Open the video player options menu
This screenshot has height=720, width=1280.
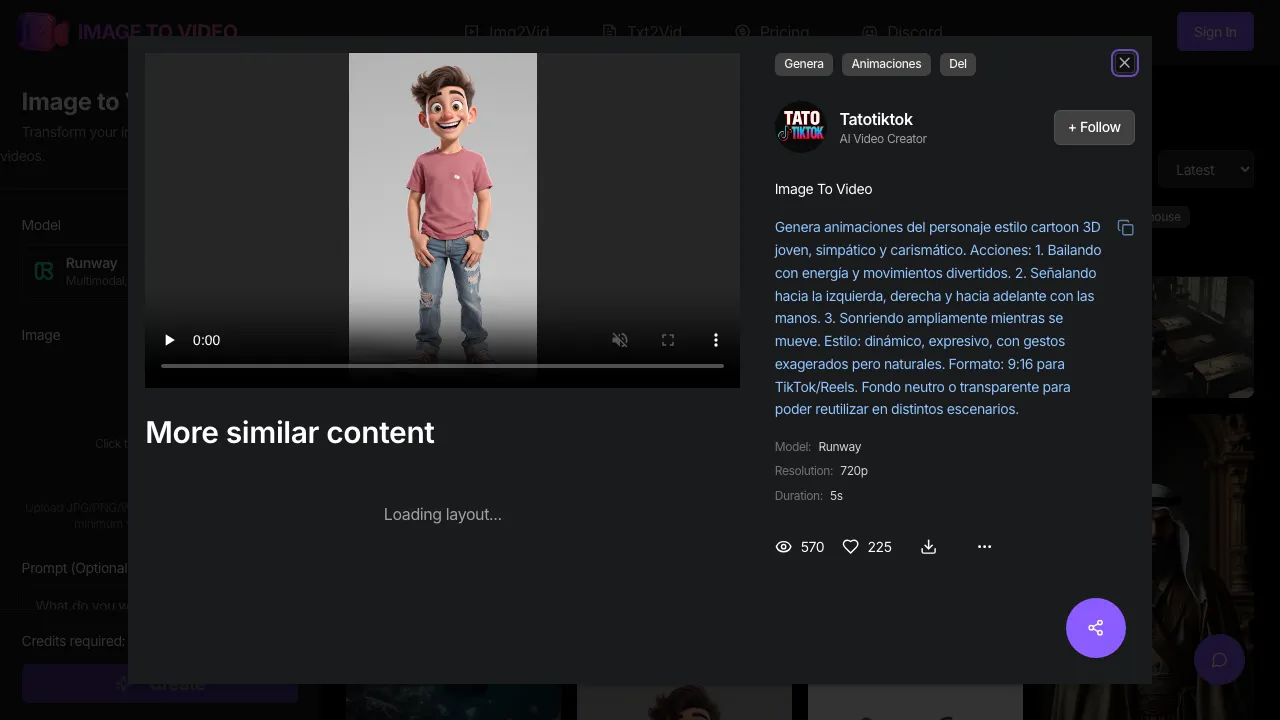(x=716, y=340)
